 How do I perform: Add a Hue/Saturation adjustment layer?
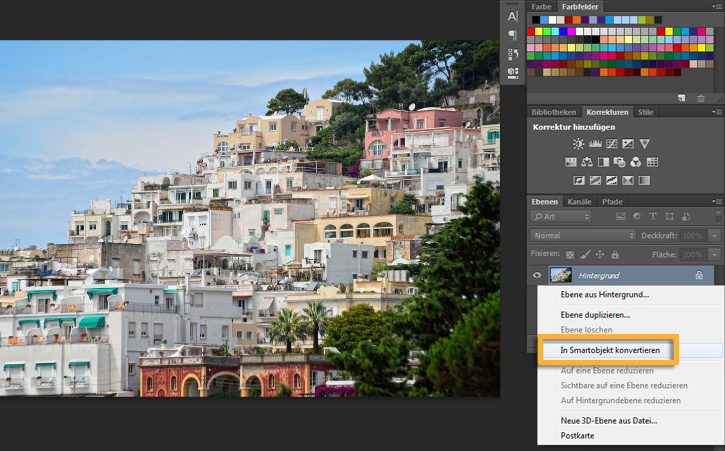[x=571, y=162]
